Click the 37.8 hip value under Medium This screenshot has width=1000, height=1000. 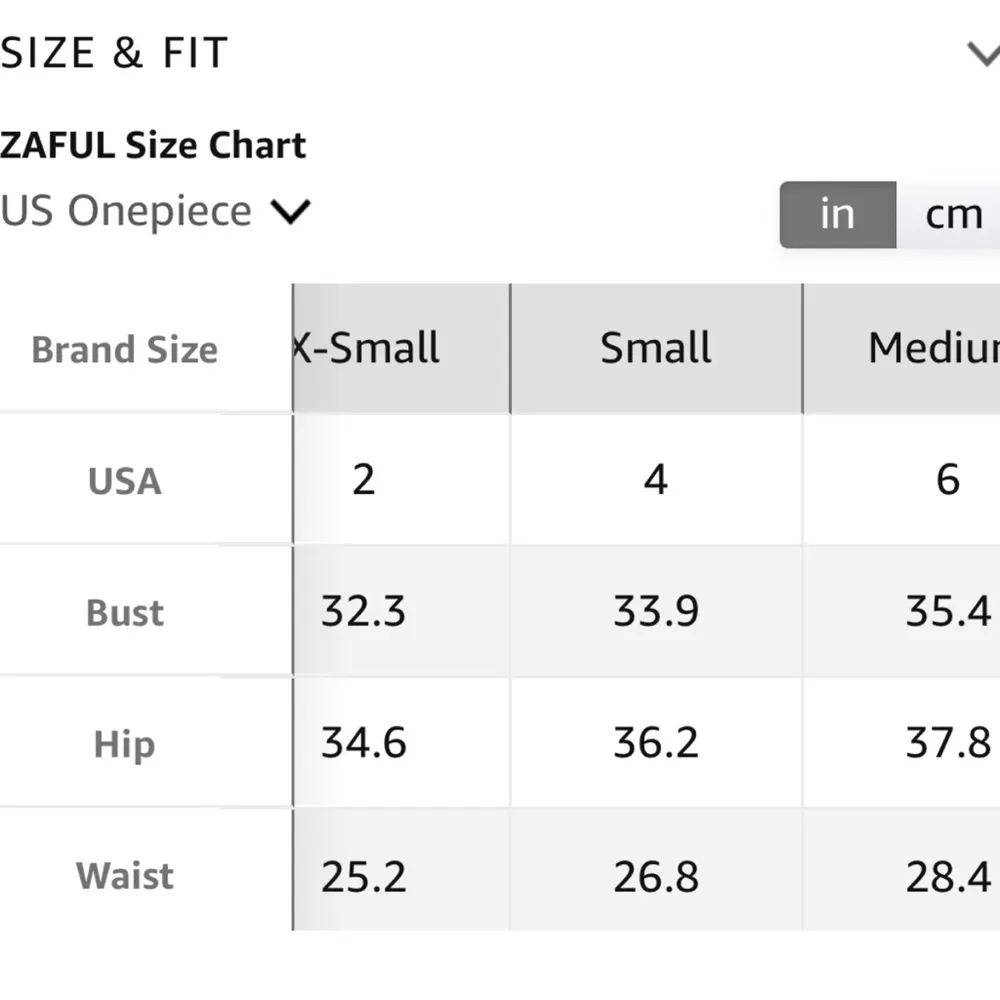[944, 743]
